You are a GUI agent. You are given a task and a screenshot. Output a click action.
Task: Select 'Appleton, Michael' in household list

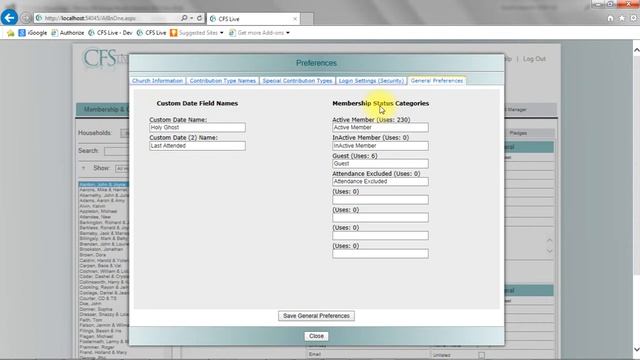point(98,211)
